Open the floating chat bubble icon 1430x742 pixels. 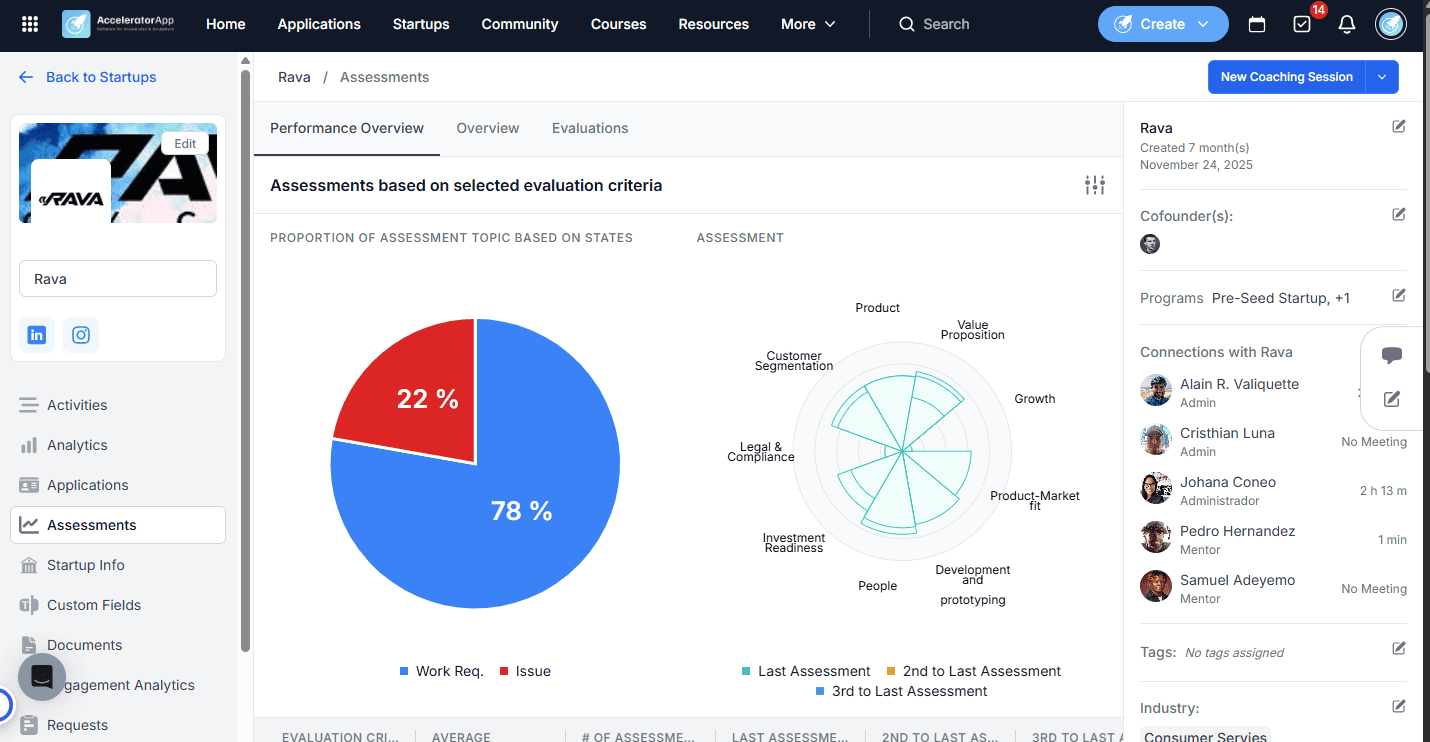pyautogui.click(x=1392, y=355)
